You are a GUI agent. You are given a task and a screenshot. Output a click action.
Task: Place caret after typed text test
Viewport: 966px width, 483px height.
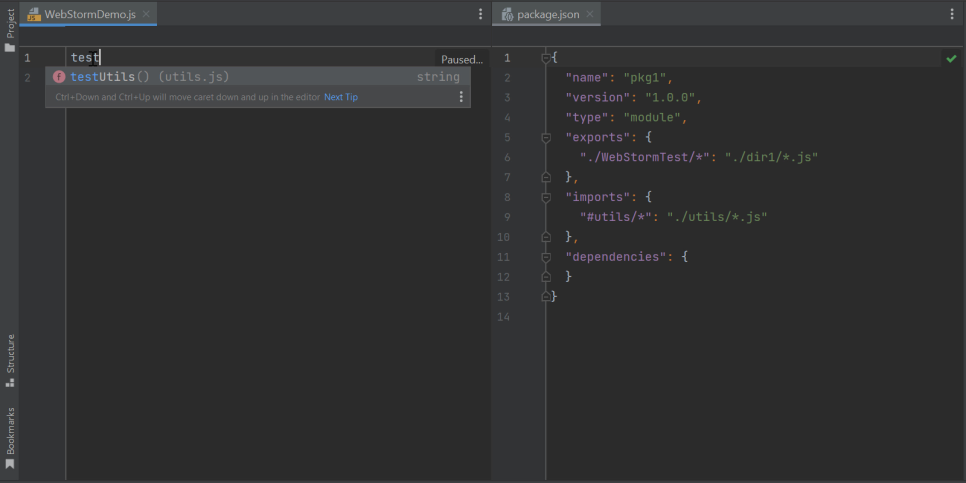pyautogui.click(x=100, y=58)
